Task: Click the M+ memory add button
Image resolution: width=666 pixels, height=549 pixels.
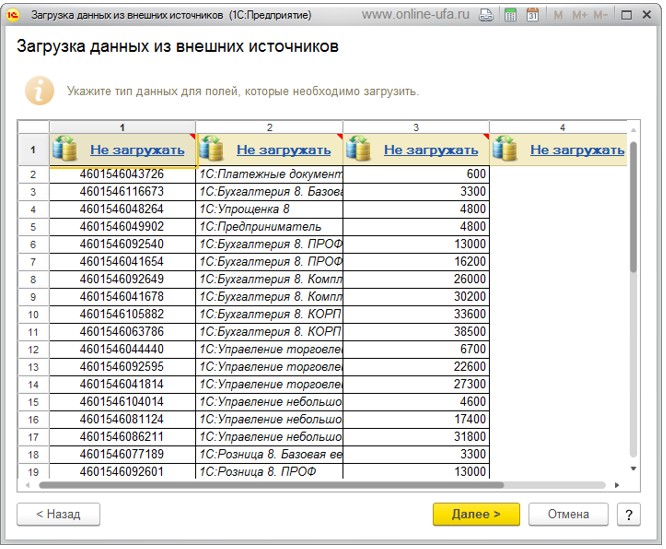Action: pos(578,16)
